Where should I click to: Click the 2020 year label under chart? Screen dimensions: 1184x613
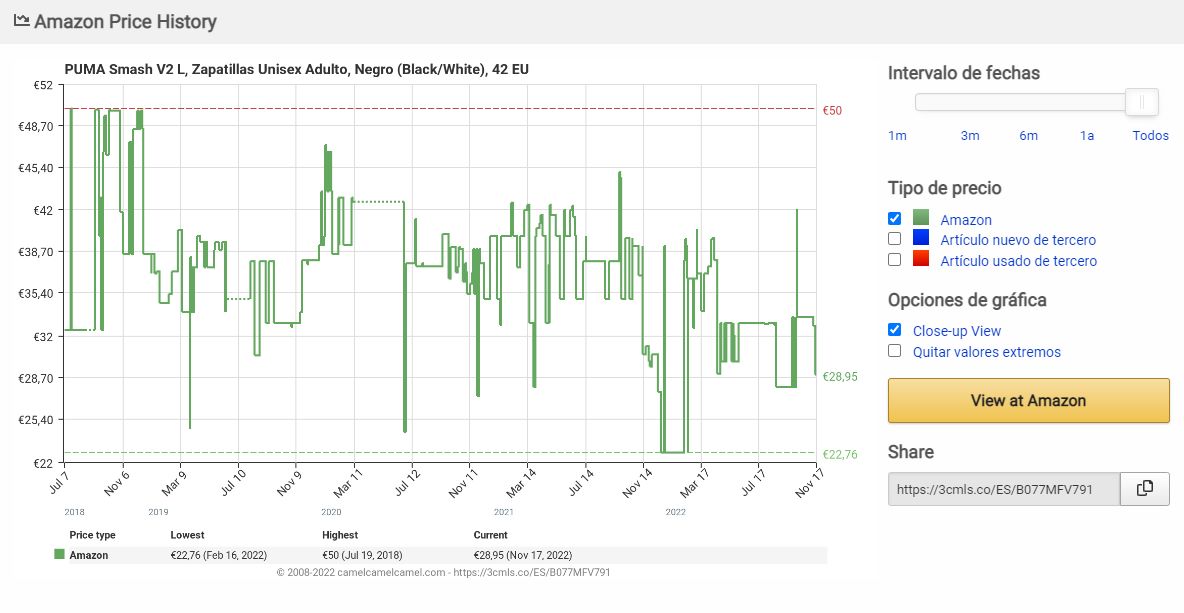pyautogui.click(x=331, y=512)
